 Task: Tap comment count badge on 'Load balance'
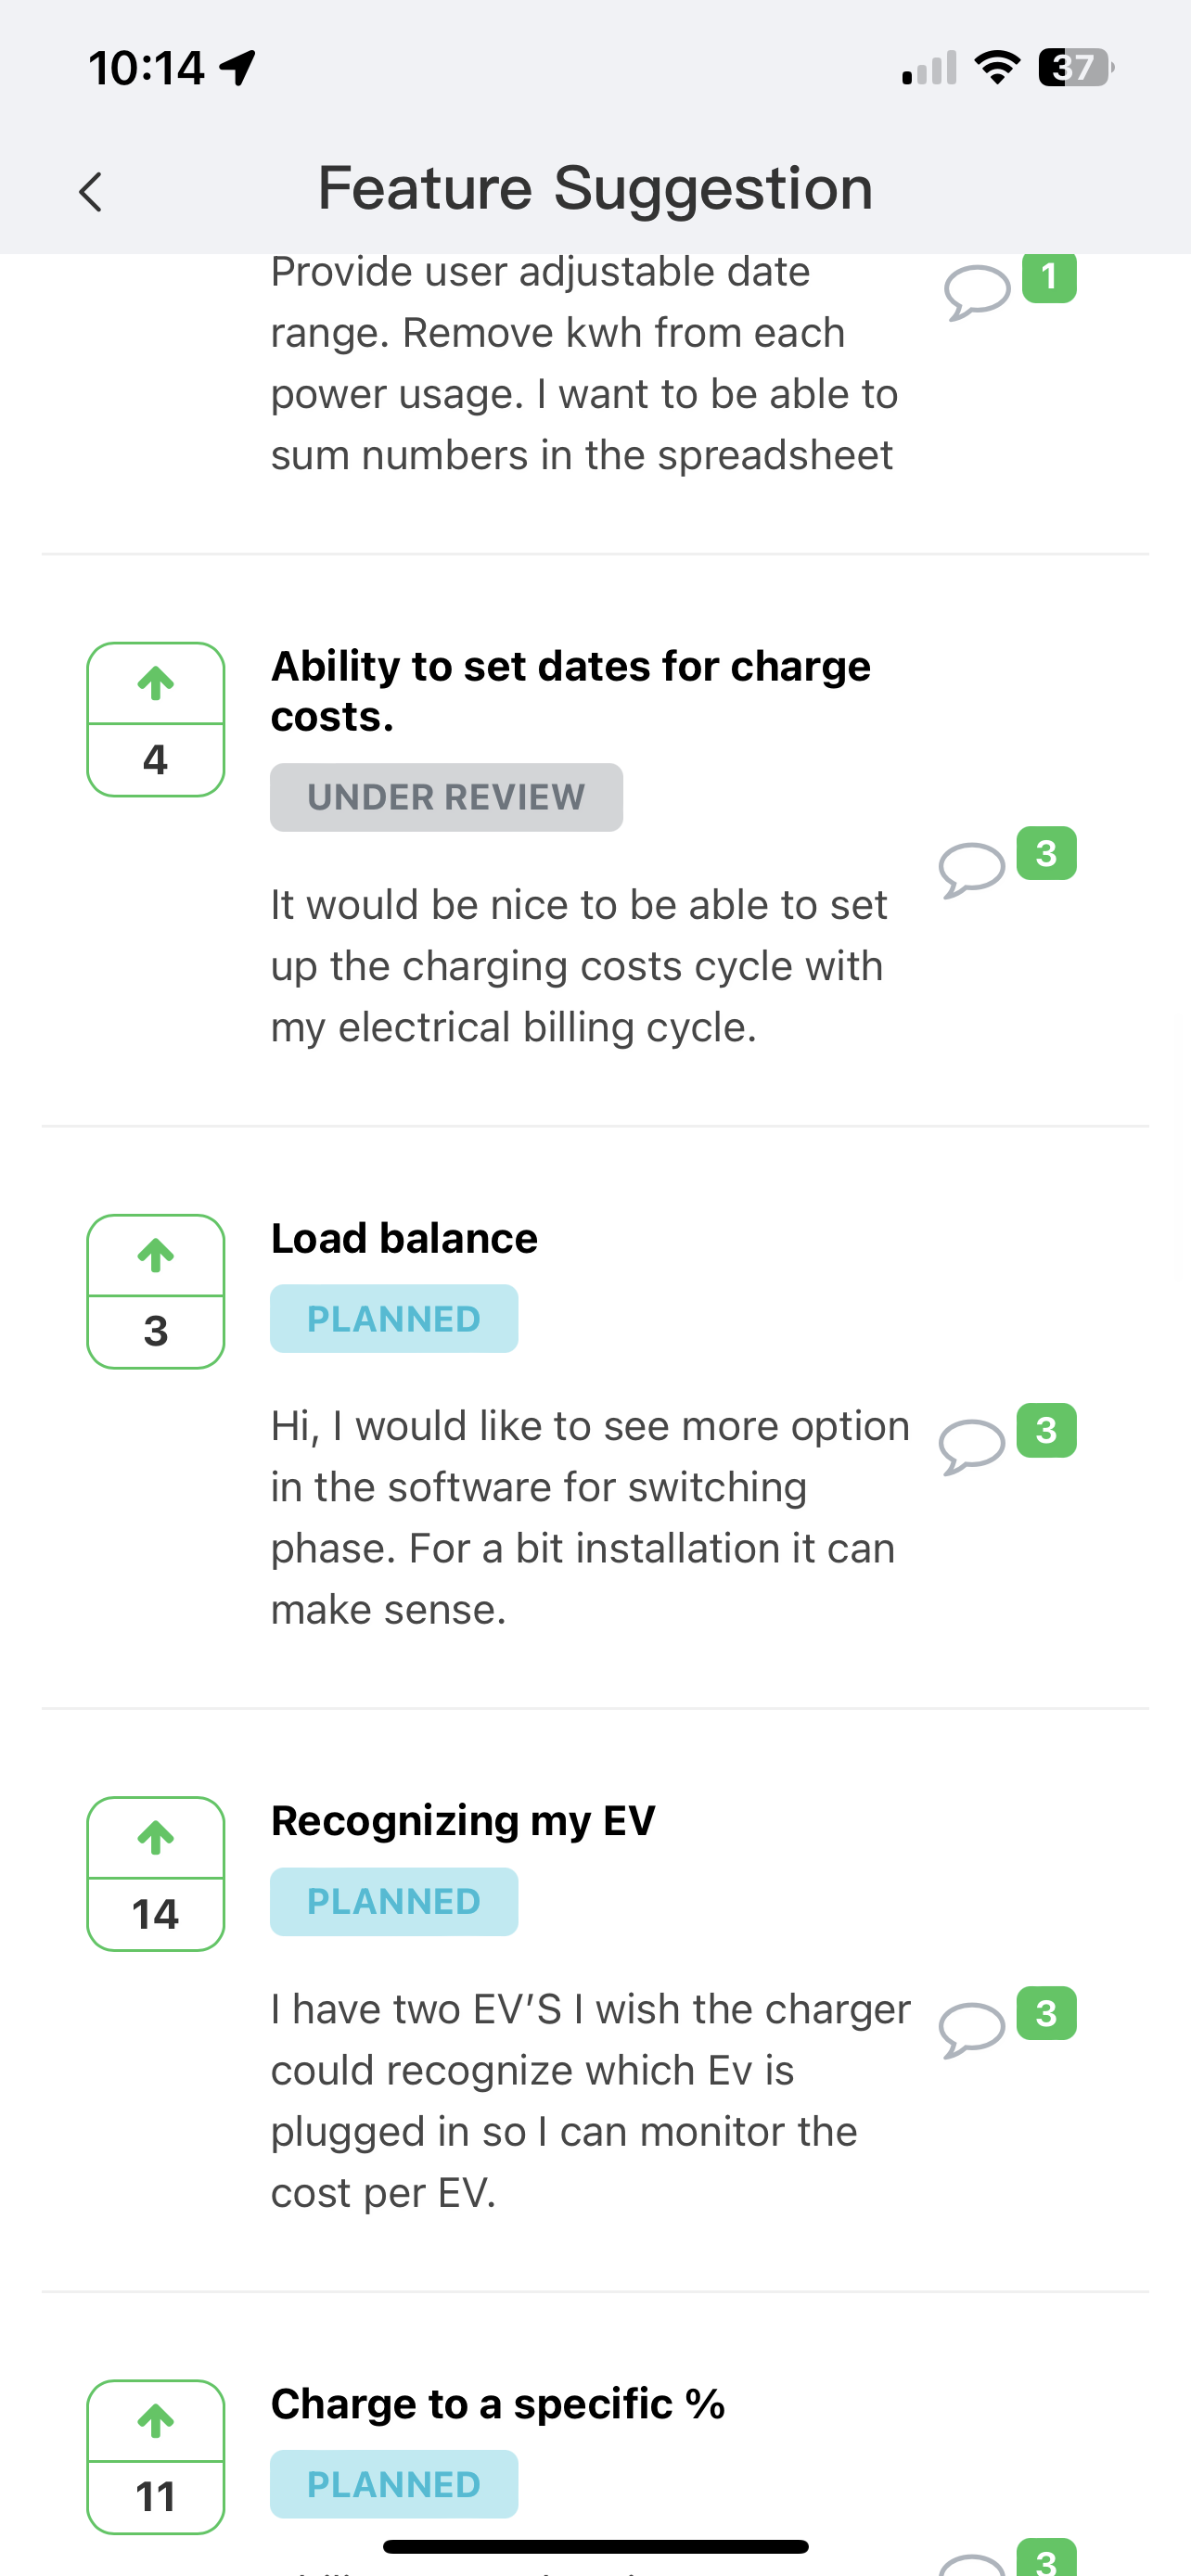[x=1046, y=1430]
